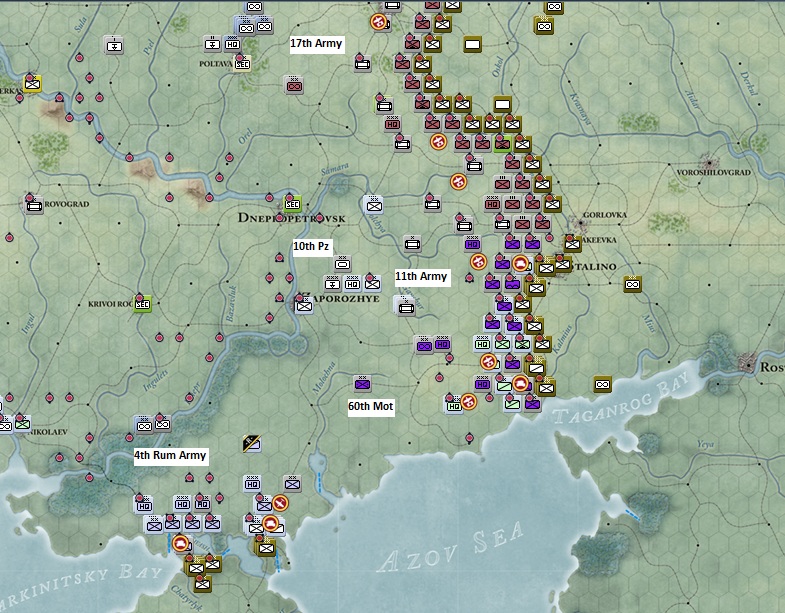Click the Gorlovka city name

pos(605,215)
